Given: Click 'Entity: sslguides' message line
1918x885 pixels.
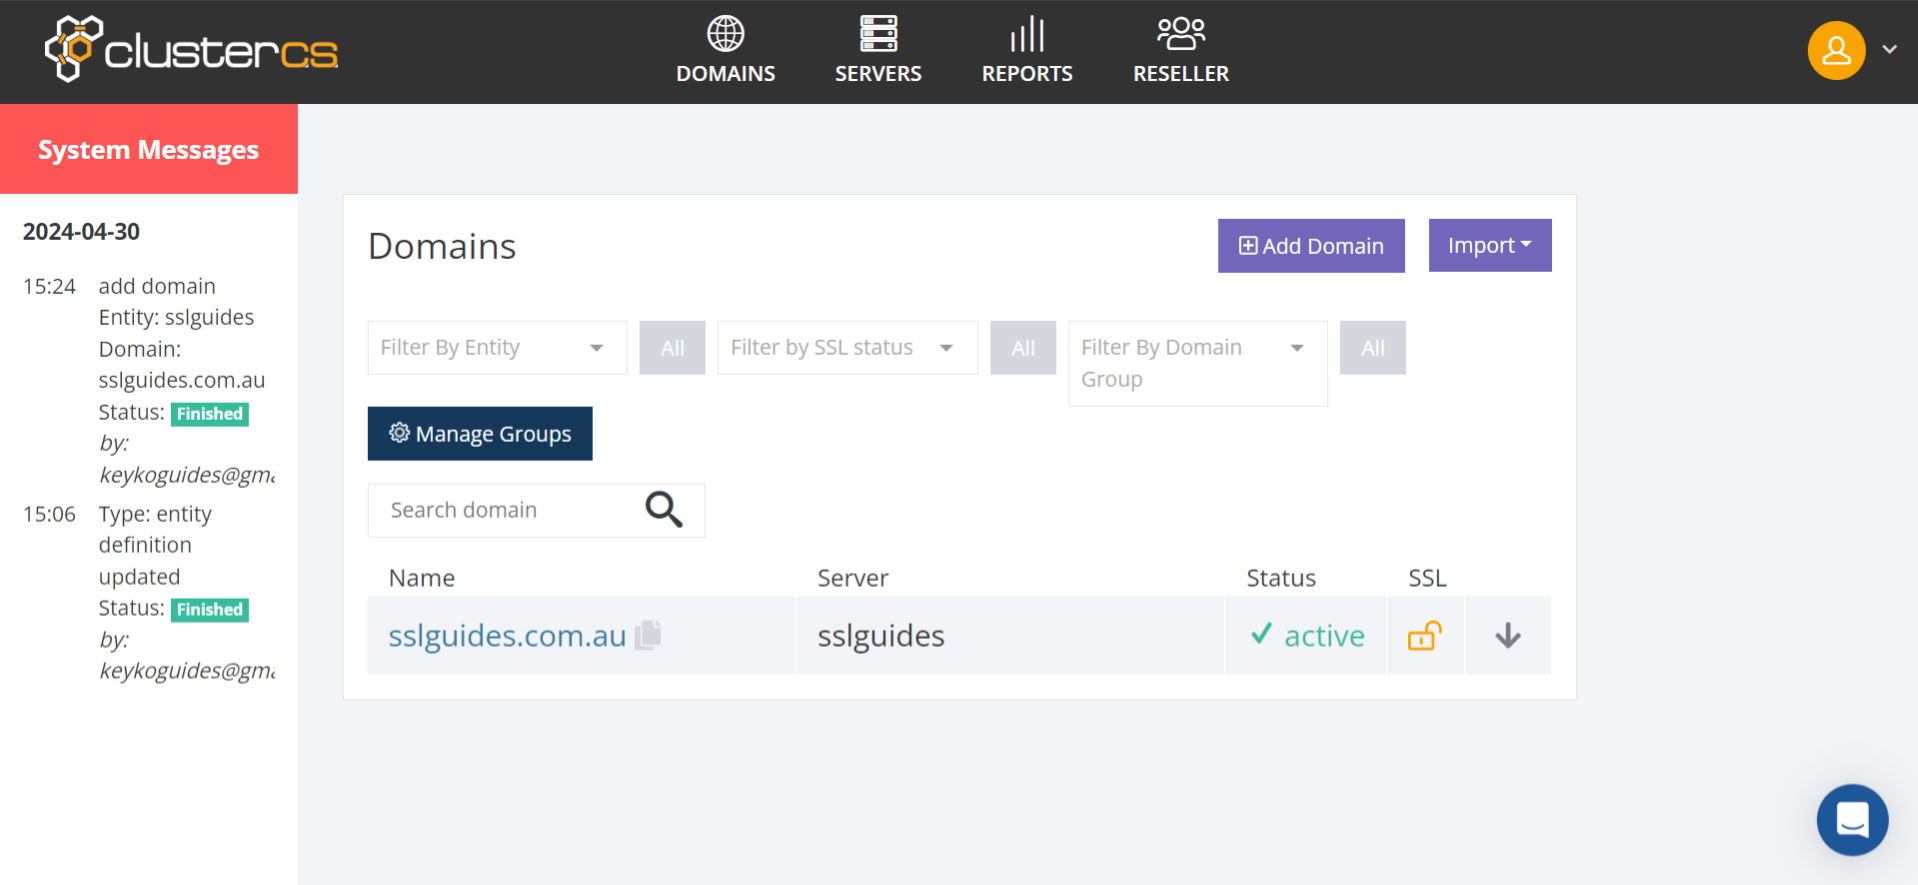Looking at the screenshot, I should (176, 317).
